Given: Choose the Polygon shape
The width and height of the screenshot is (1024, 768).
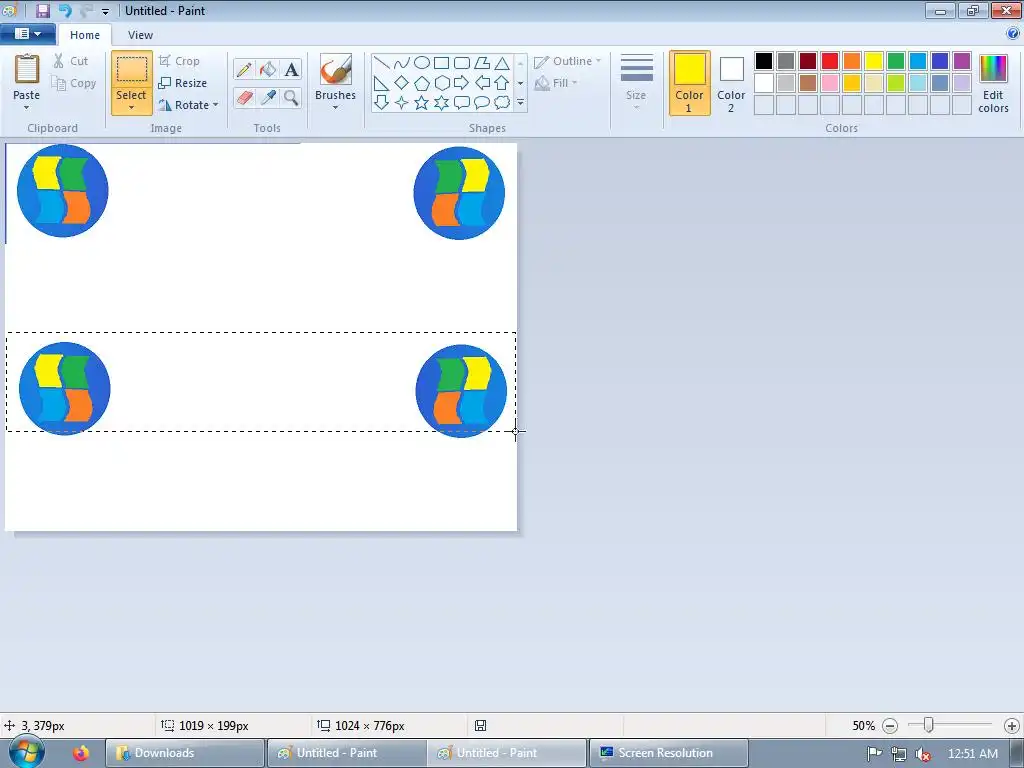Looking at the screenshot, I should click(482, 63).
